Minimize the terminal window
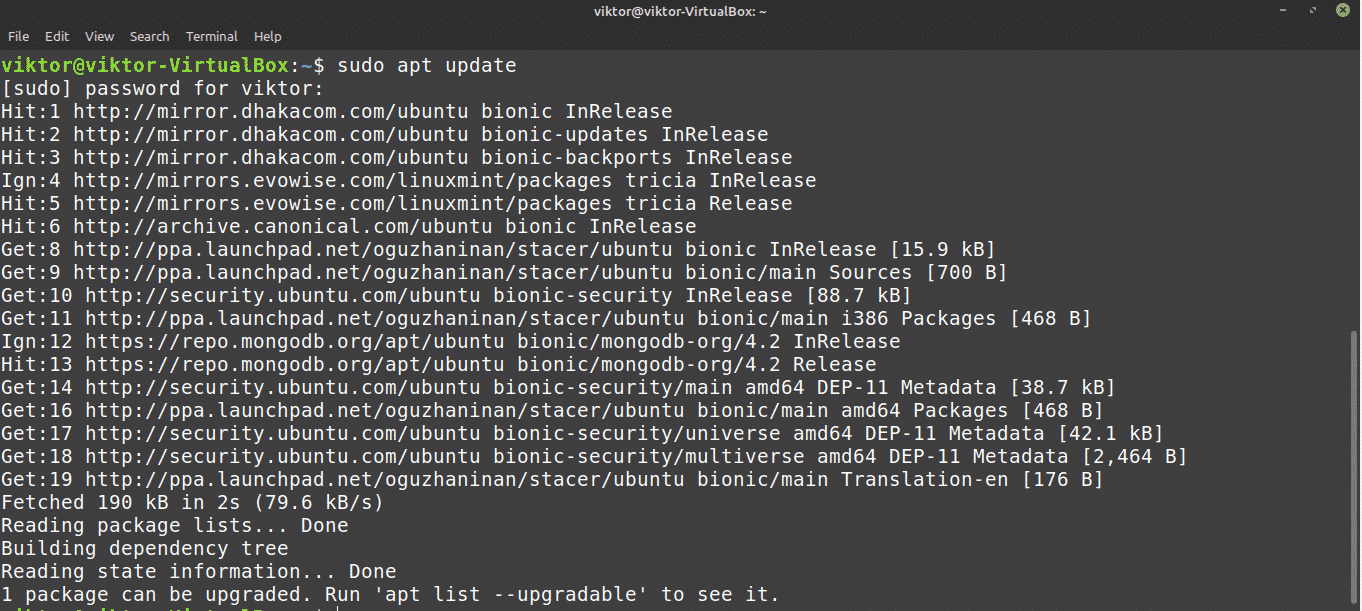This screenshot has width=1362, height=611. coord(1284,11)
